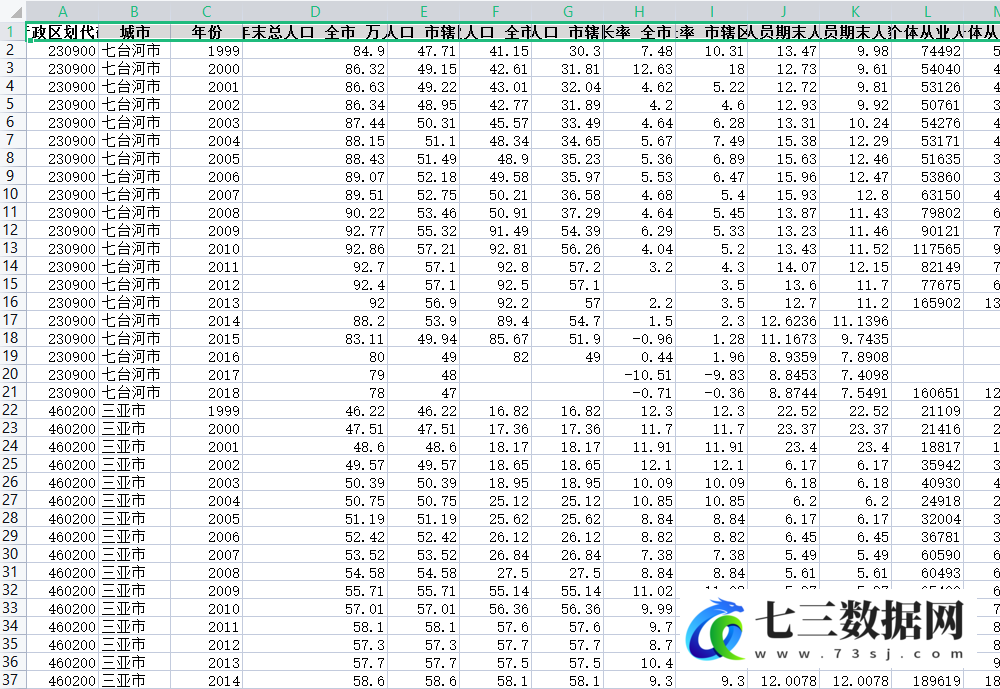Click cell with value 60590
Screen dimensions: 1000x689
tap(928, 555)
